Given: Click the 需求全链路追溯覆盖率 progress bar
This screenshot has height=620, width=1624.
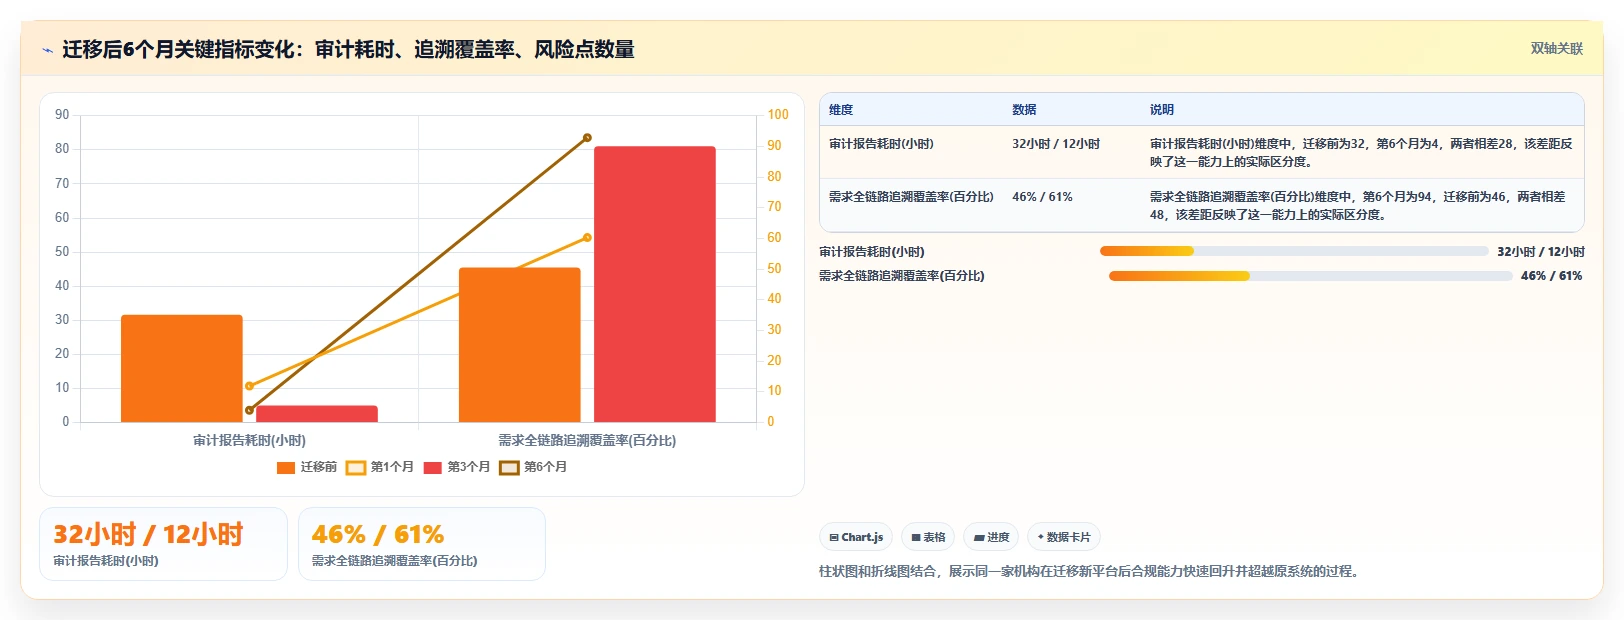Looking at the screenshot, I should 1310,276.
